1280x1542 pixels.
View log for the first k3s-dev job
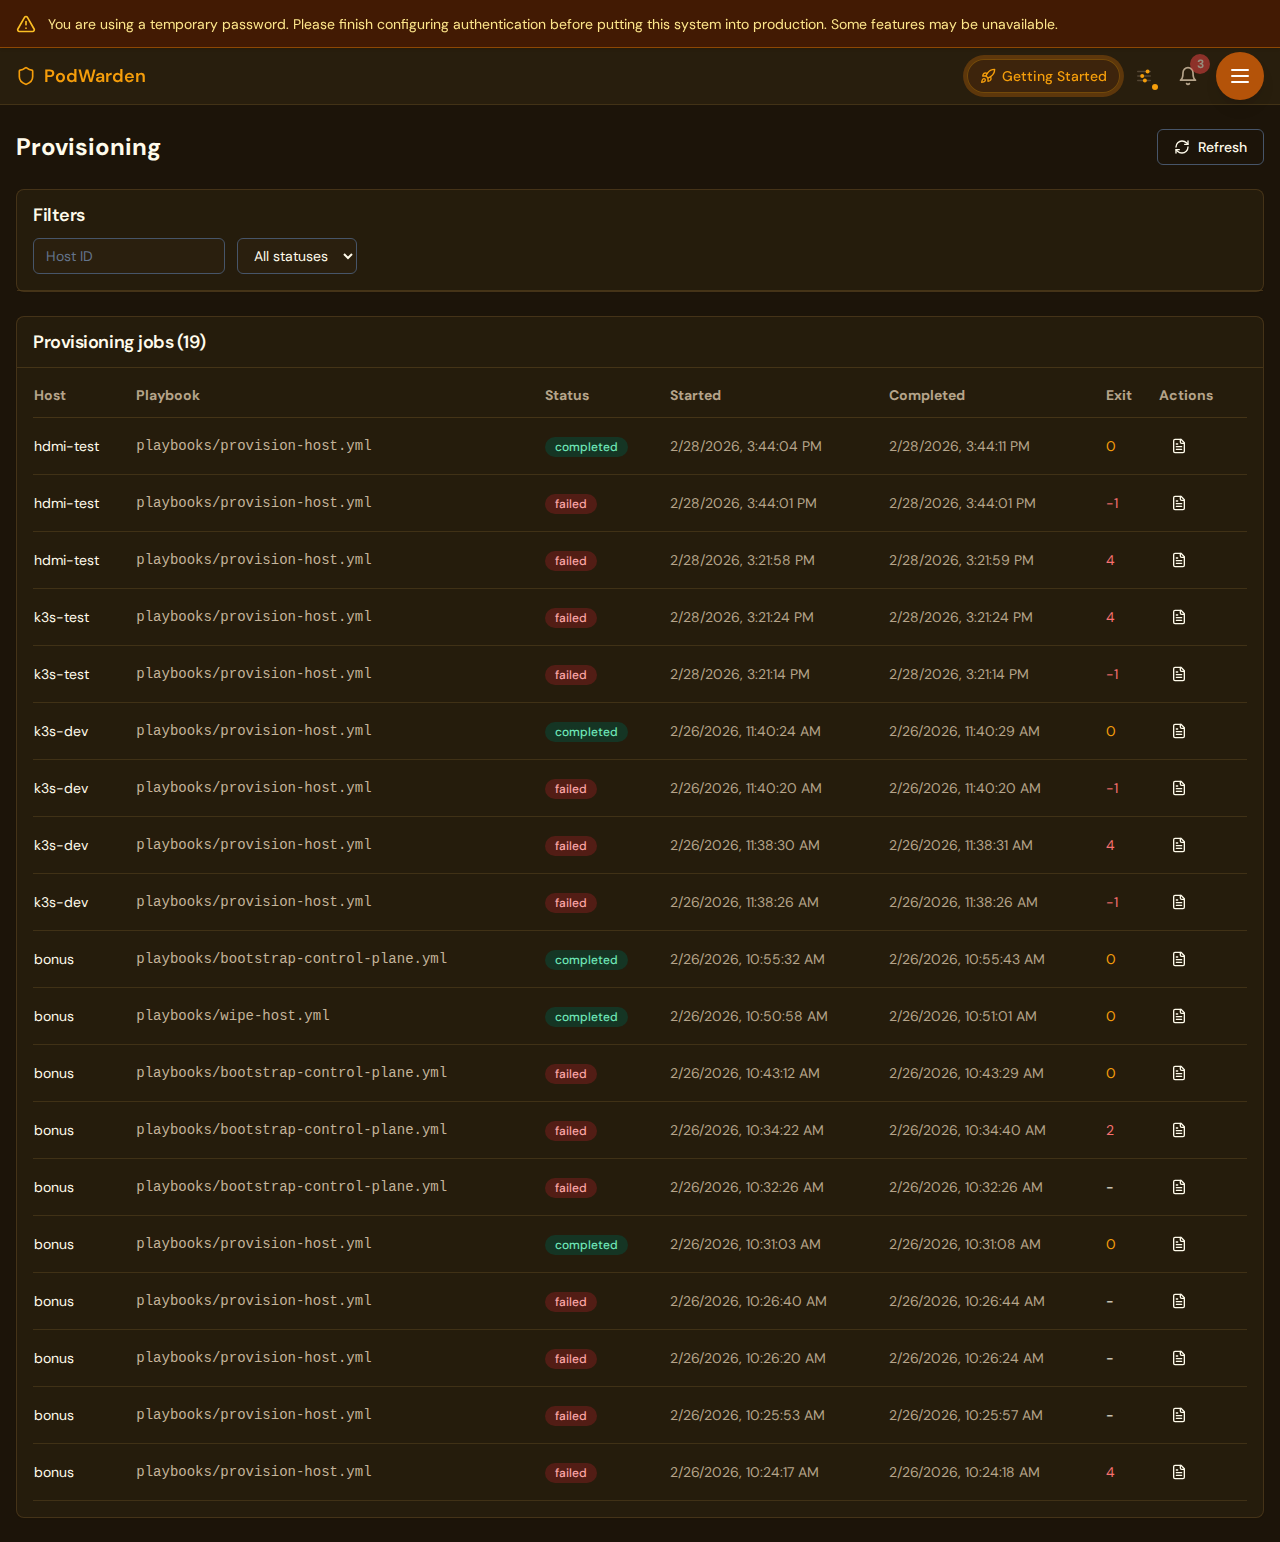[1178, 731]
